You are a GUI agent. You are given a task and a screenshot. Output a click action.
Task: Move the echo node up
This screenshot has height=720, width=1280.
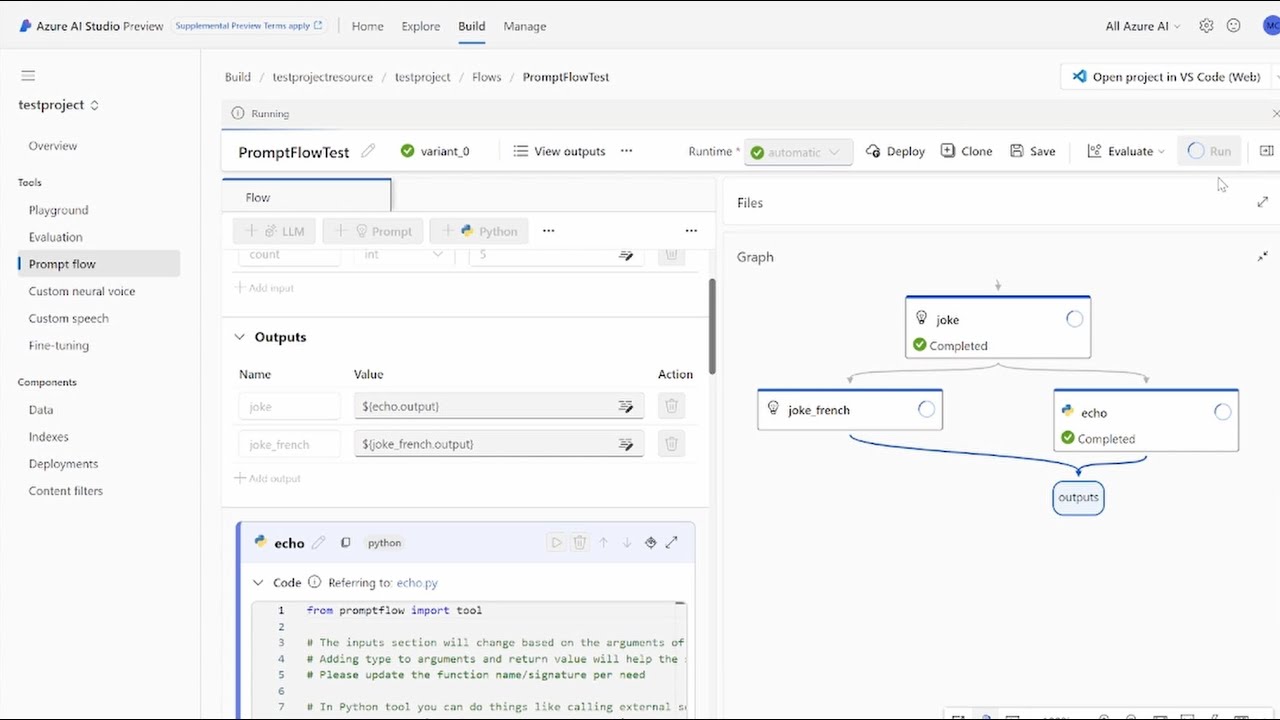click(603, 543)
